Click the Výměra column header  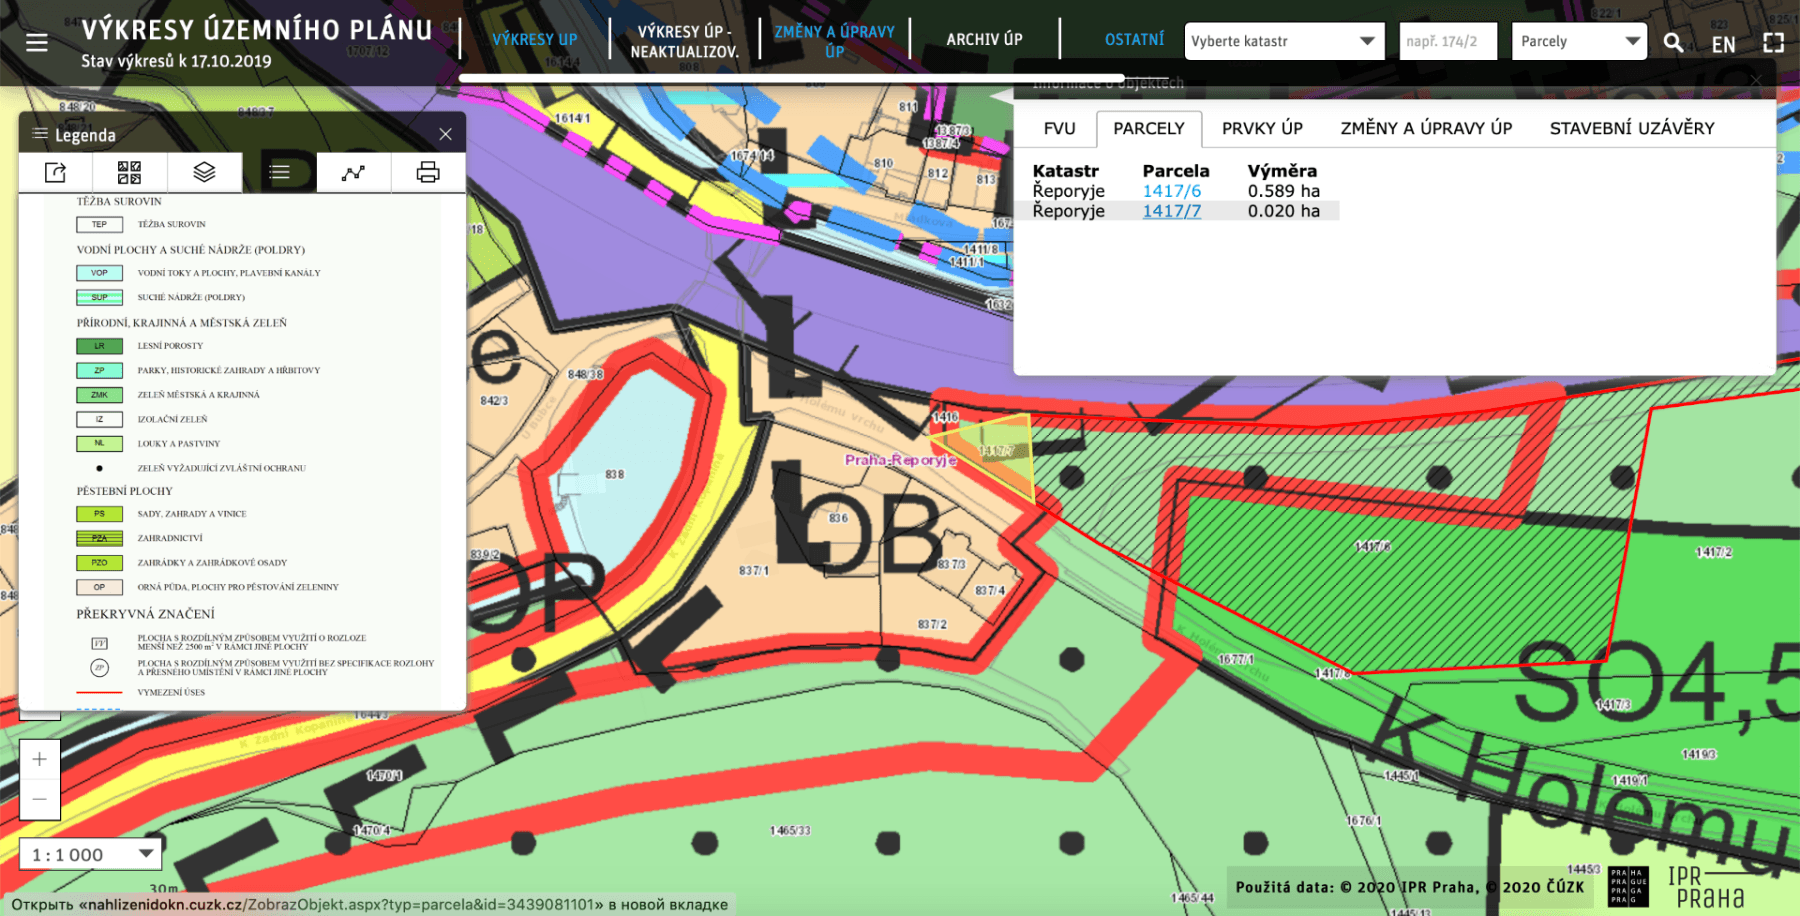point(1282,171)
